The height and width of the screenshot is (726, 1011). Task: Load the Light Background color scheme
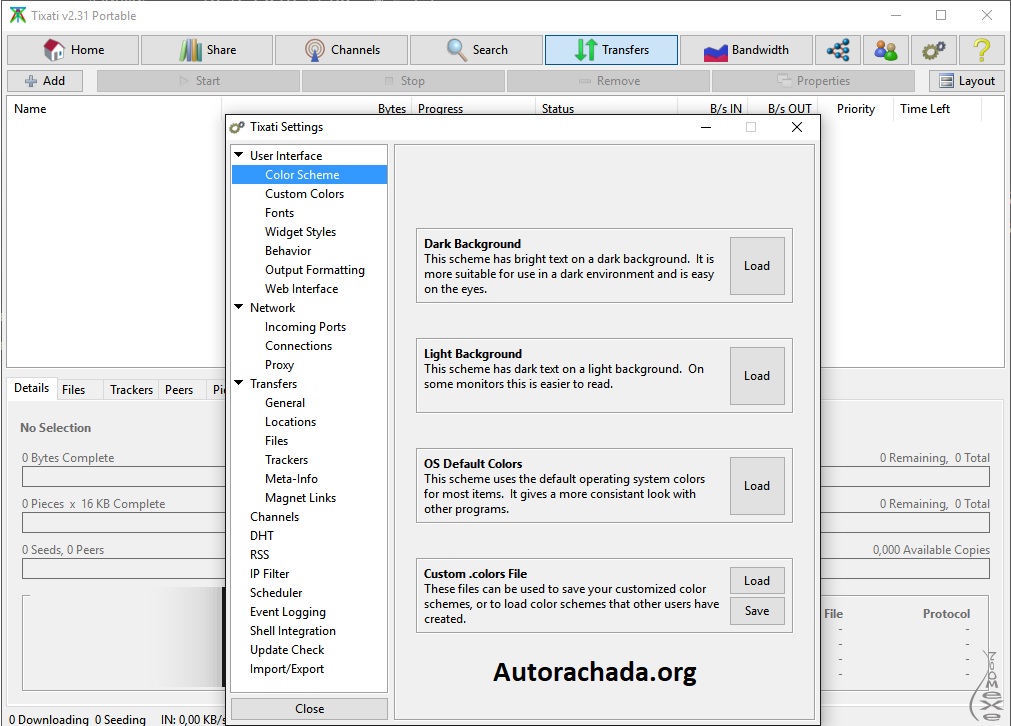[x=757, y=376]
